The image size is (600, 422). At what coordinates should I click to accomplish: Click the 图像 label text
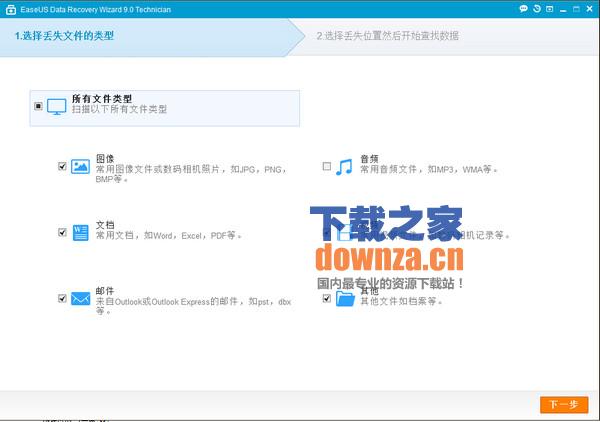click(x=105, y=158)
